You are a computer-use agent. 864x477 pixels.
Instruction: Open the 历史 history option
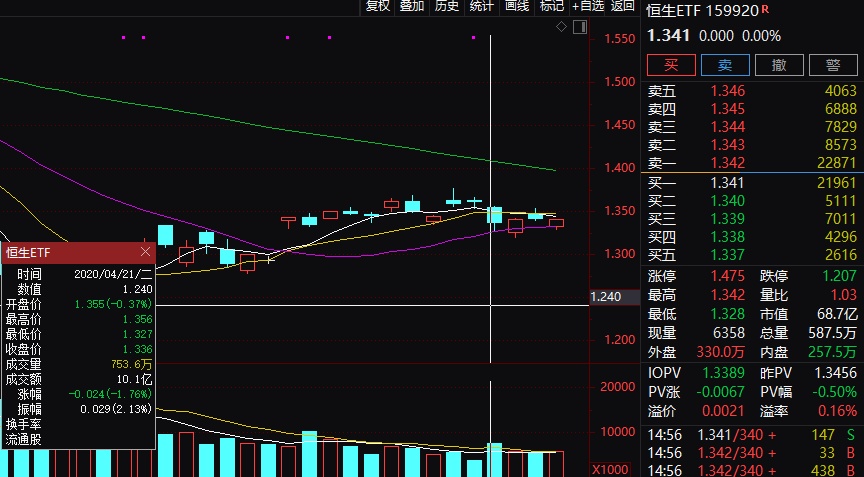446,6
